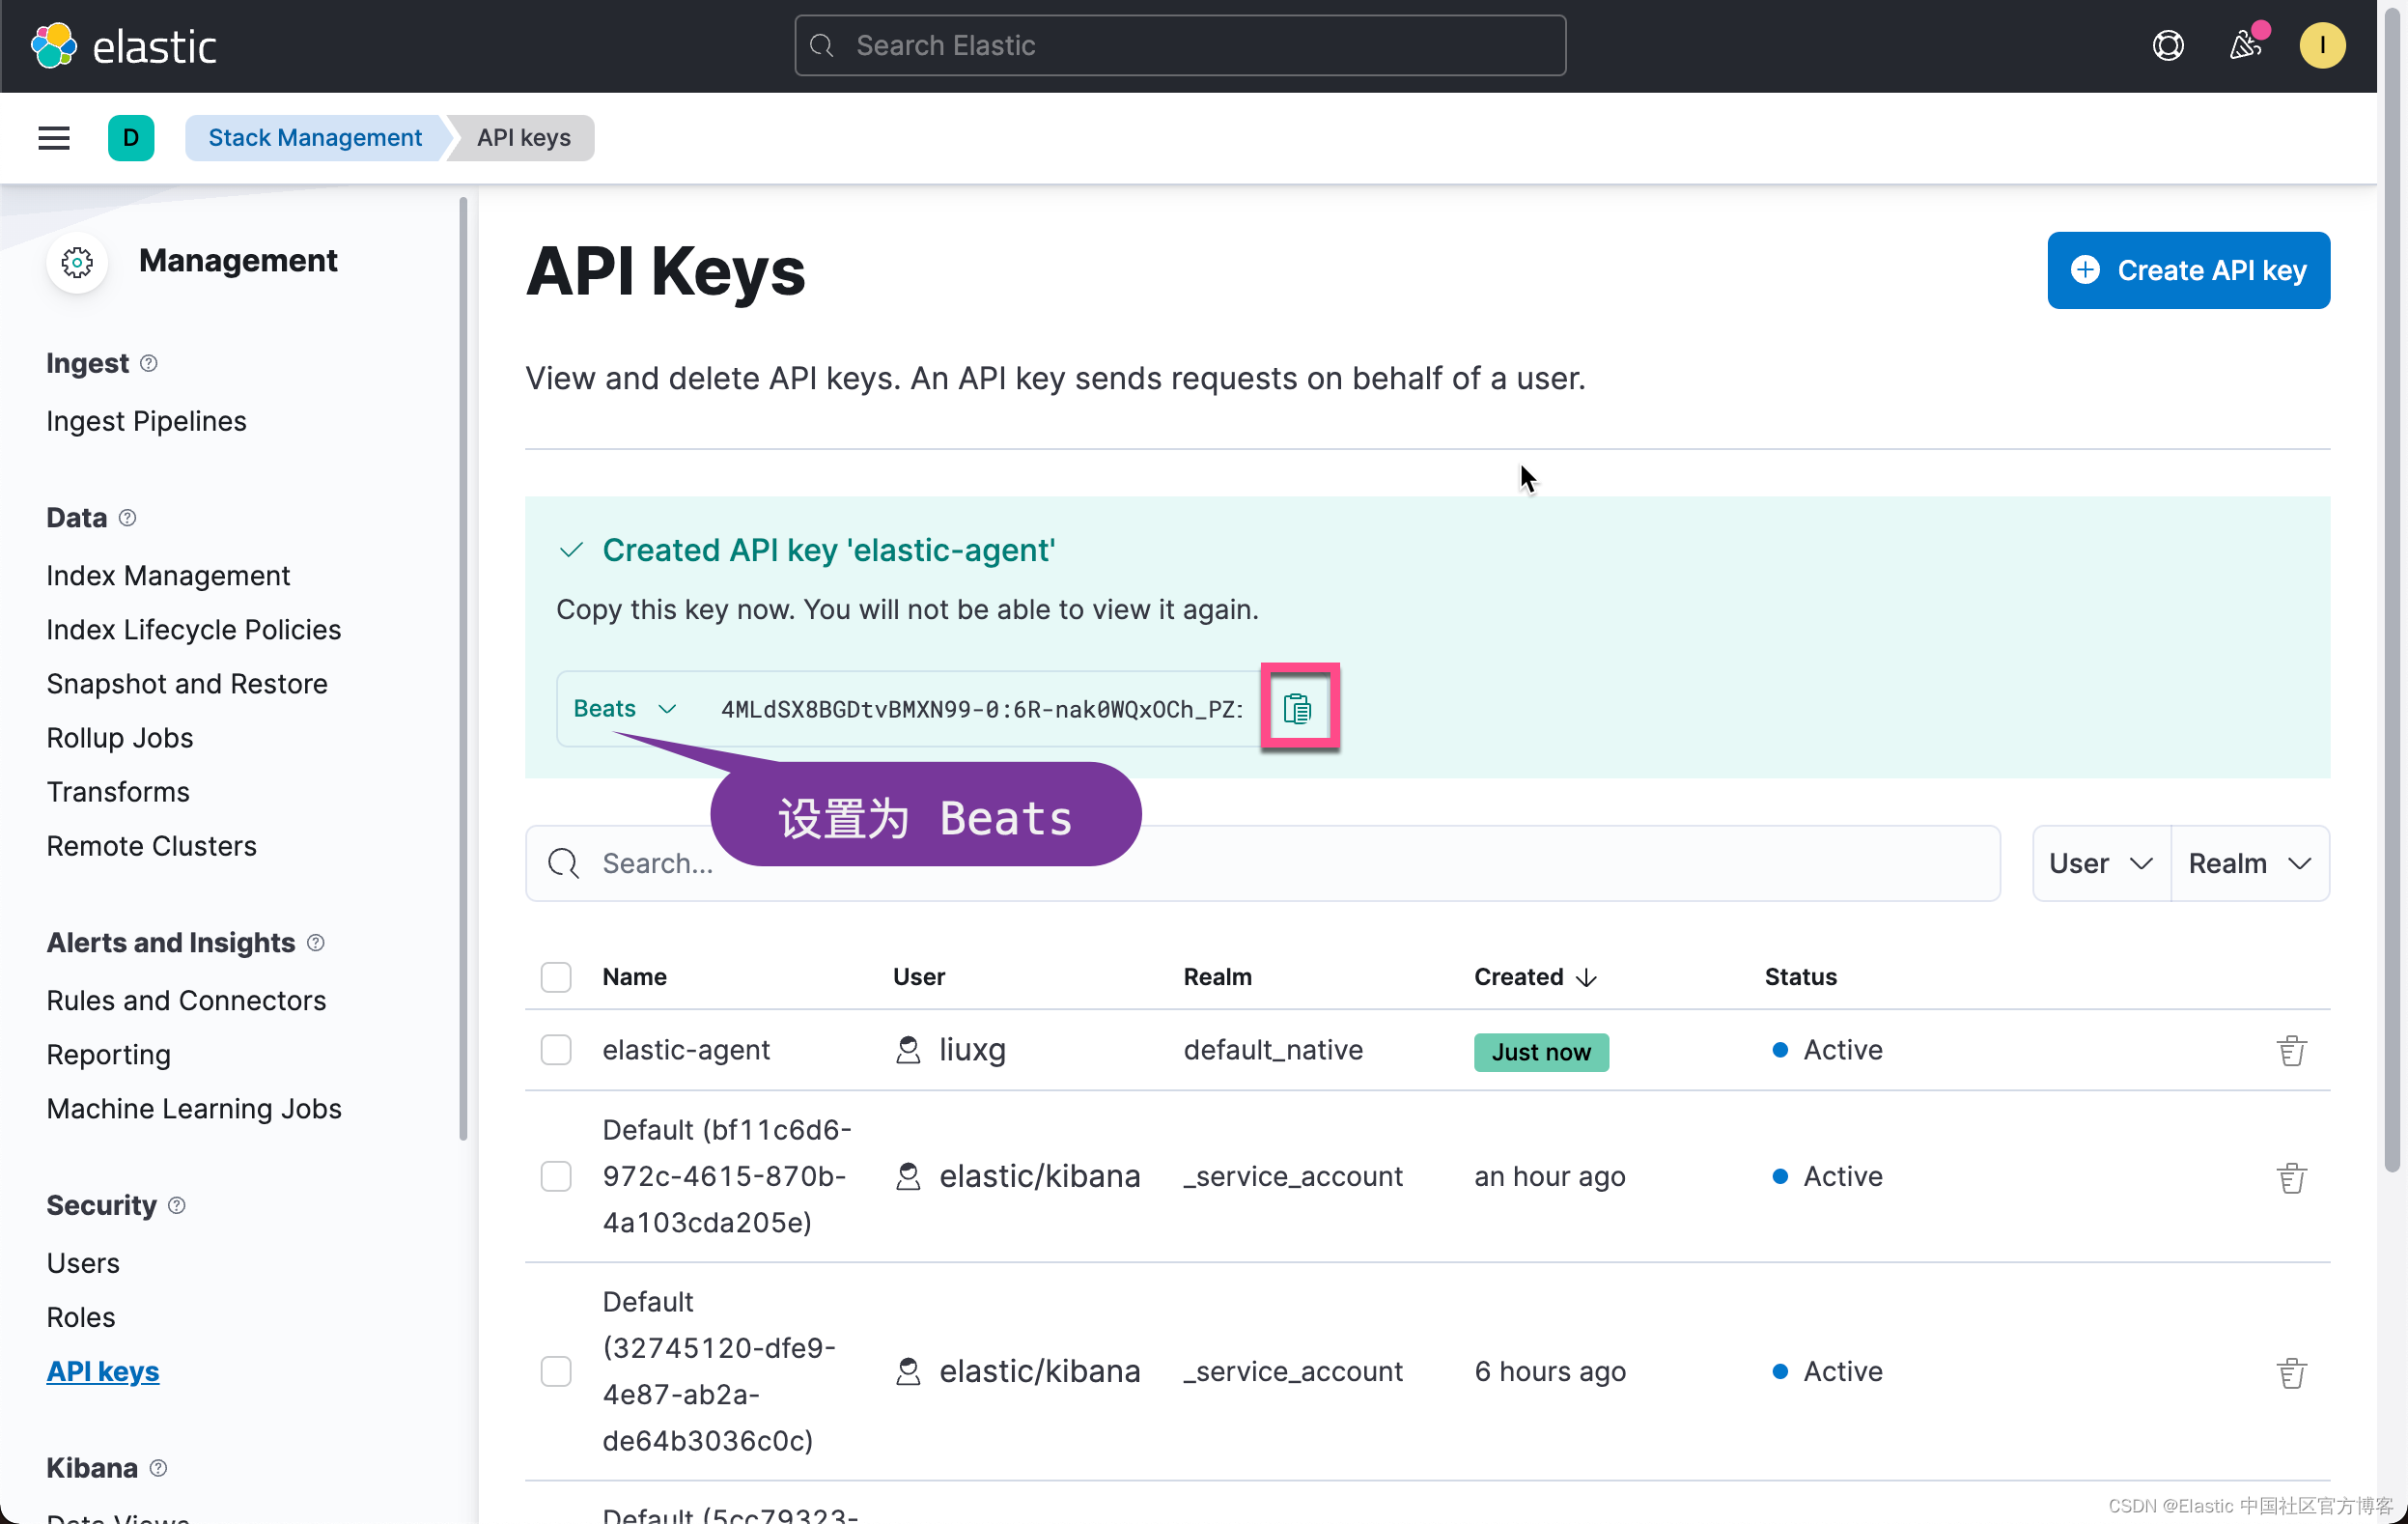The height and width of the screenshot is (1524, 2408).
Task: Delete the elastic-agent API key
Action: (x=2291, y=1050)
